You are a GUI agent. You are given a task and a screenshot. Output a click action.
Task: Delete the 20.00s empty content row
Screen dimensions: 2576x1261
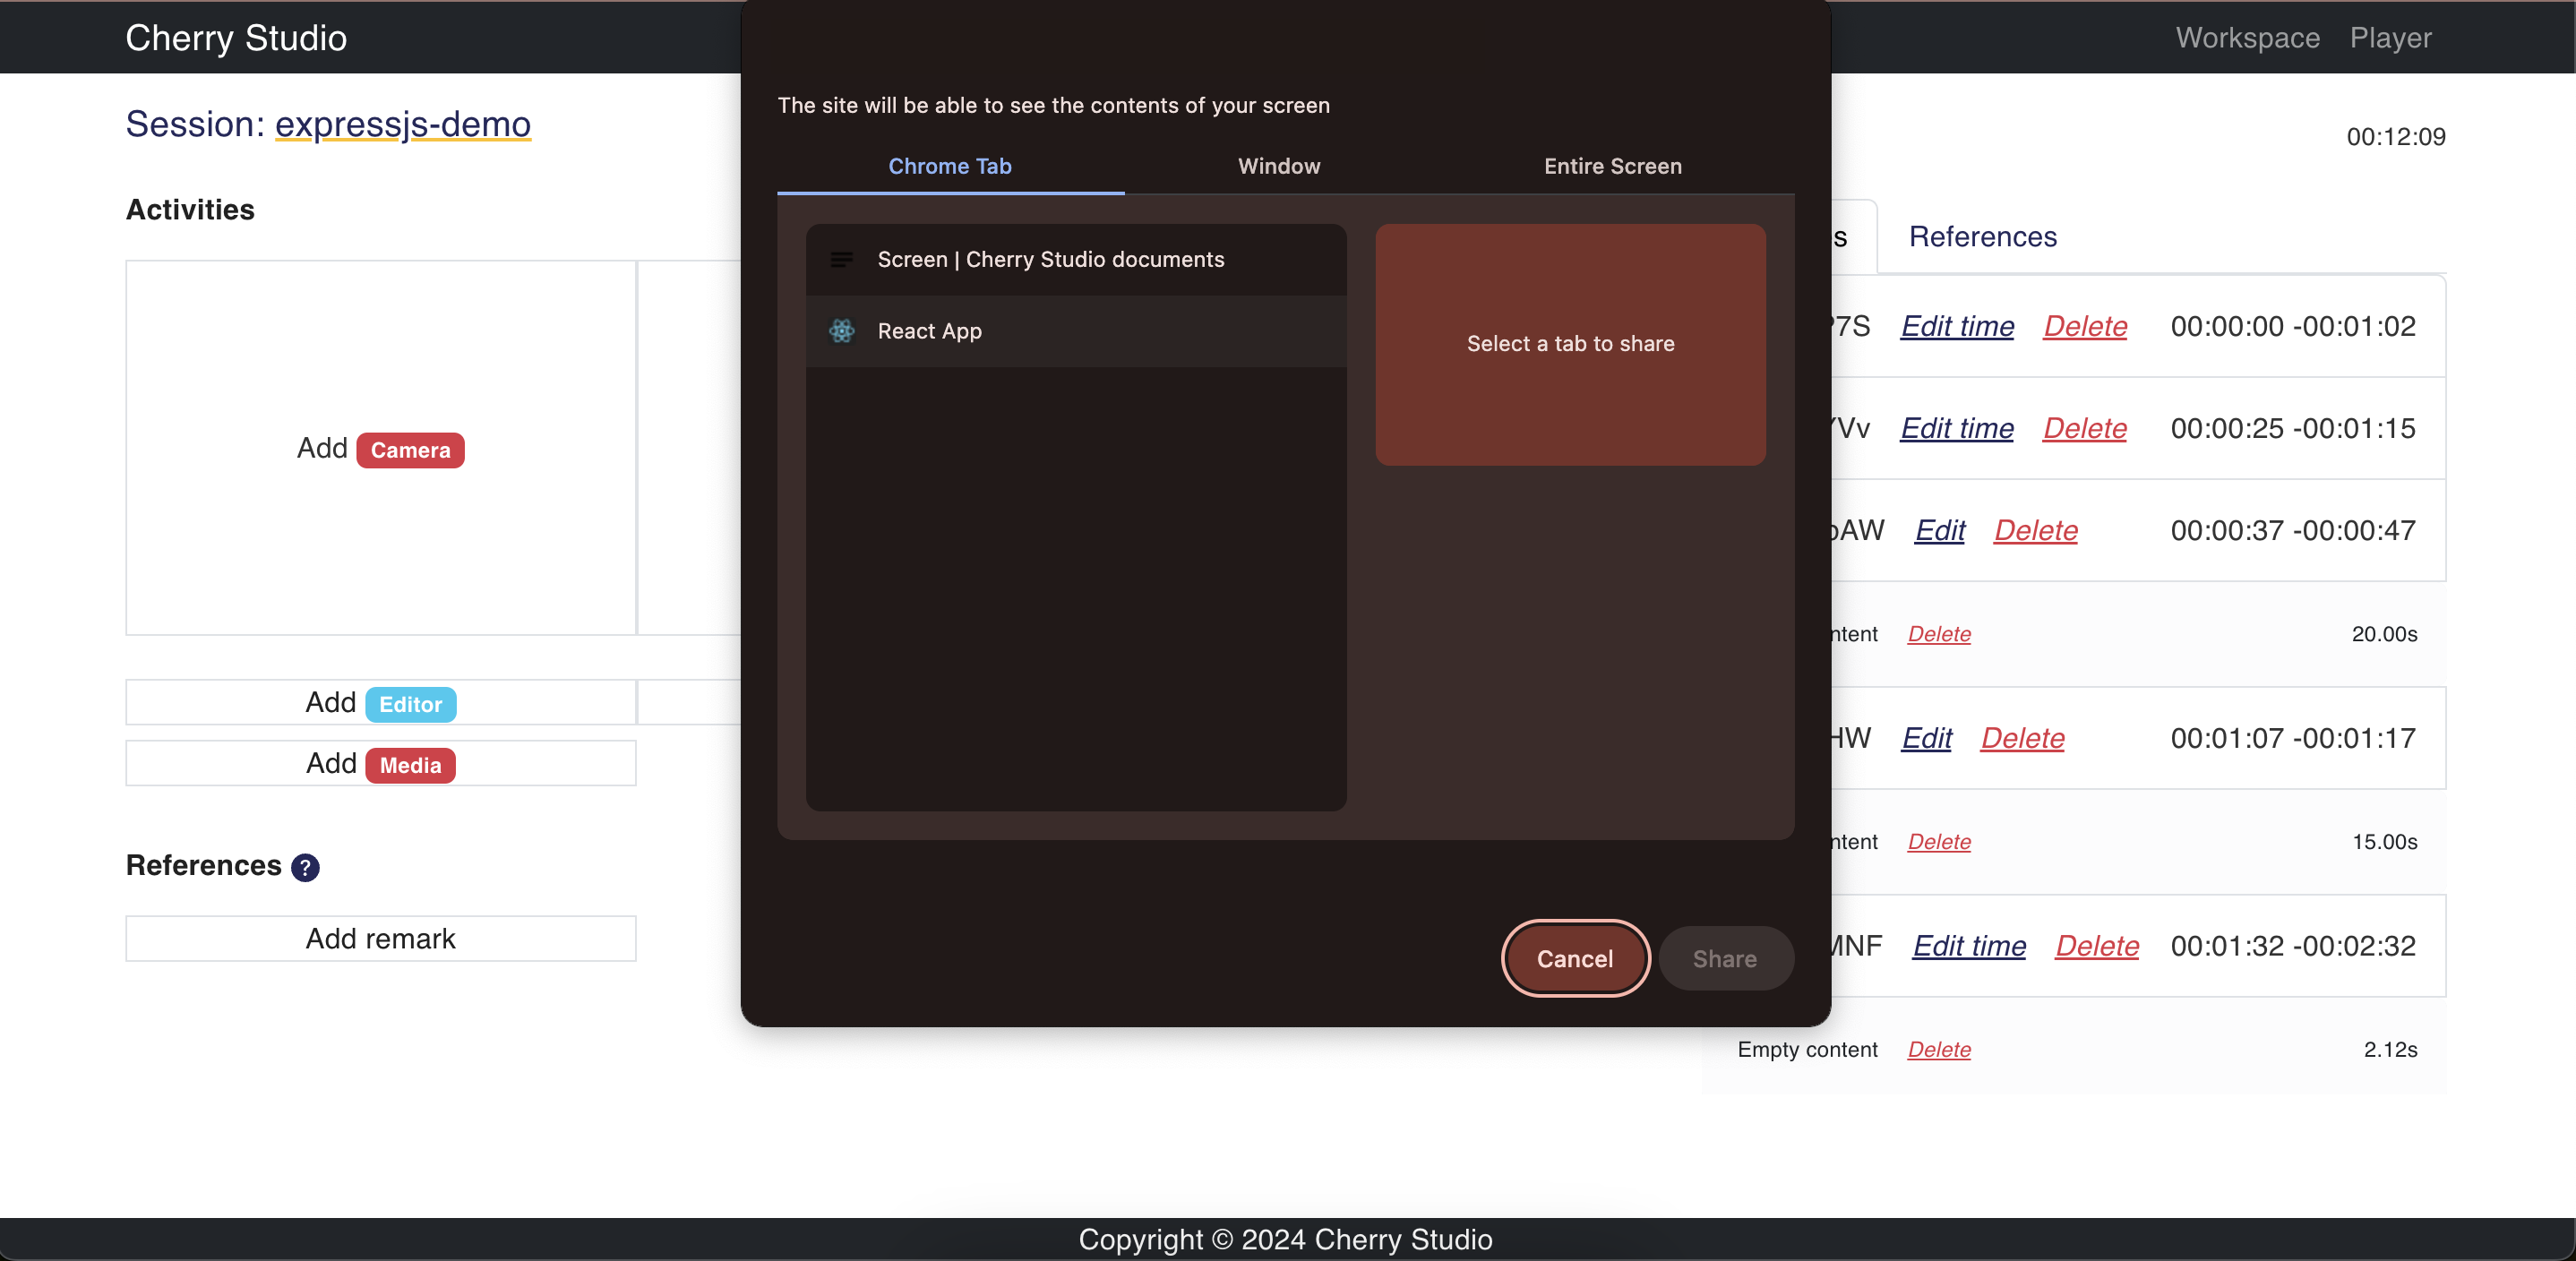(x=1939, y=634)
